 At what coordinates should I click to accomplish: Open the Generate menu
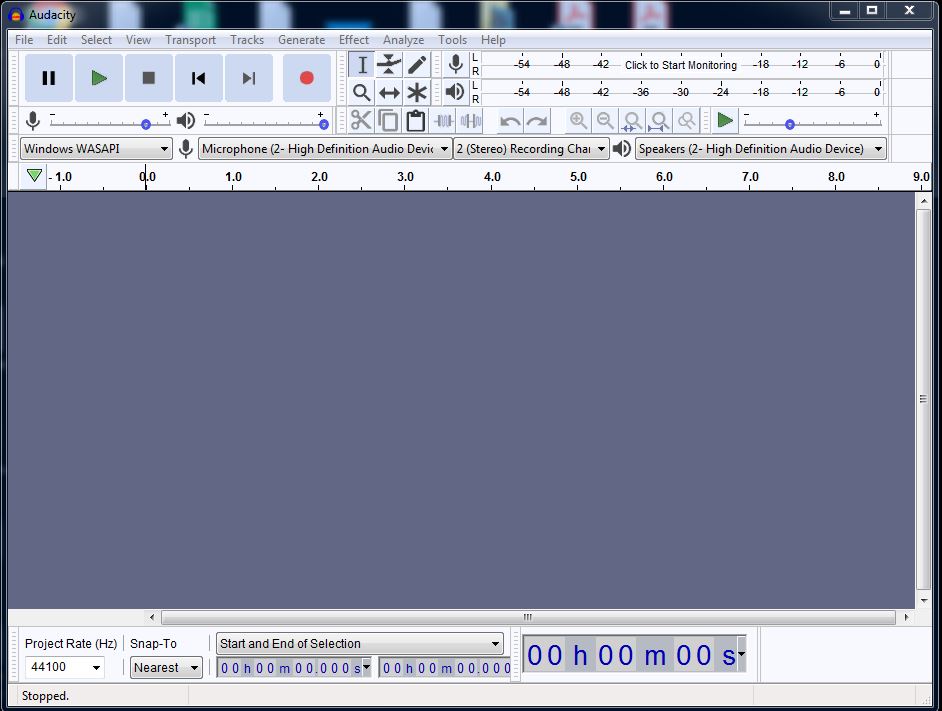coord(302,40)
